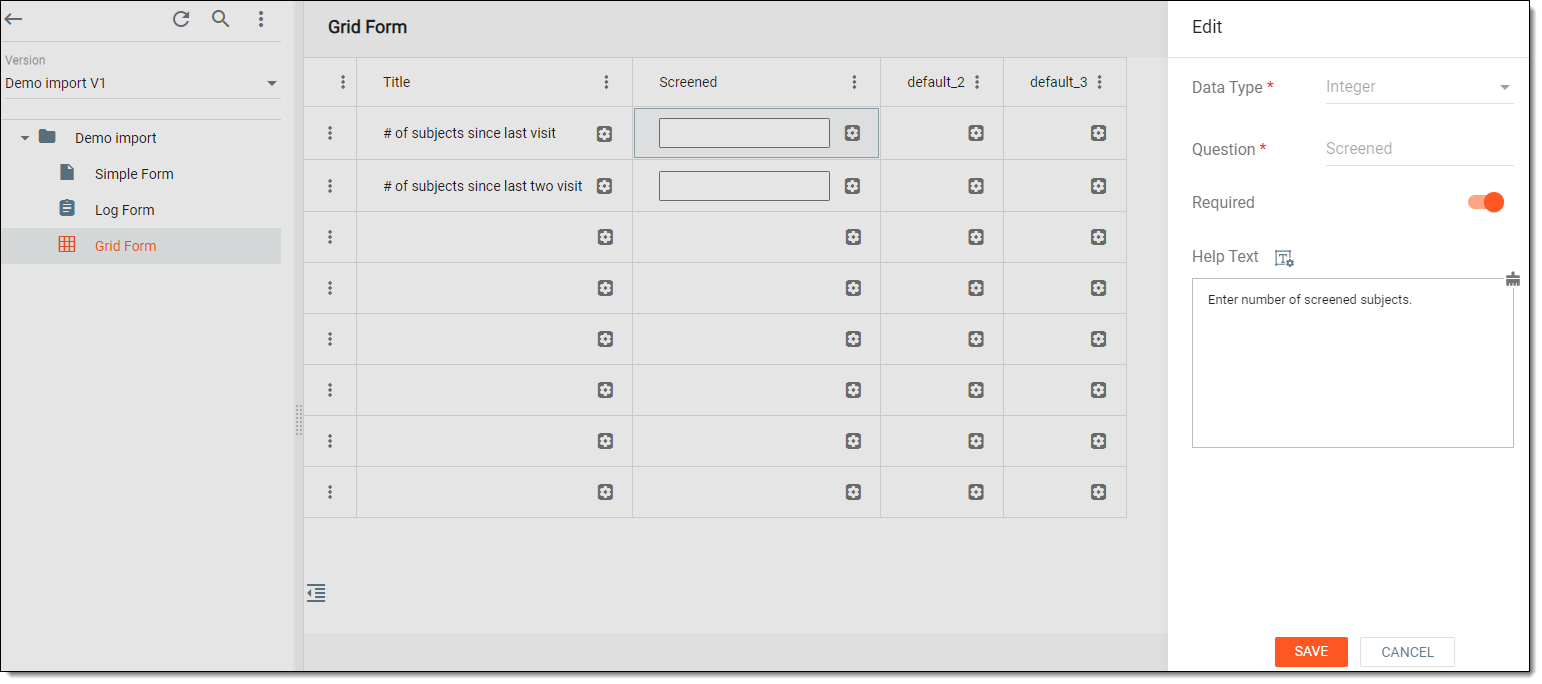Click the Title column header text
Viewport: 1542px width, 684px height.
tap(397, 82)
